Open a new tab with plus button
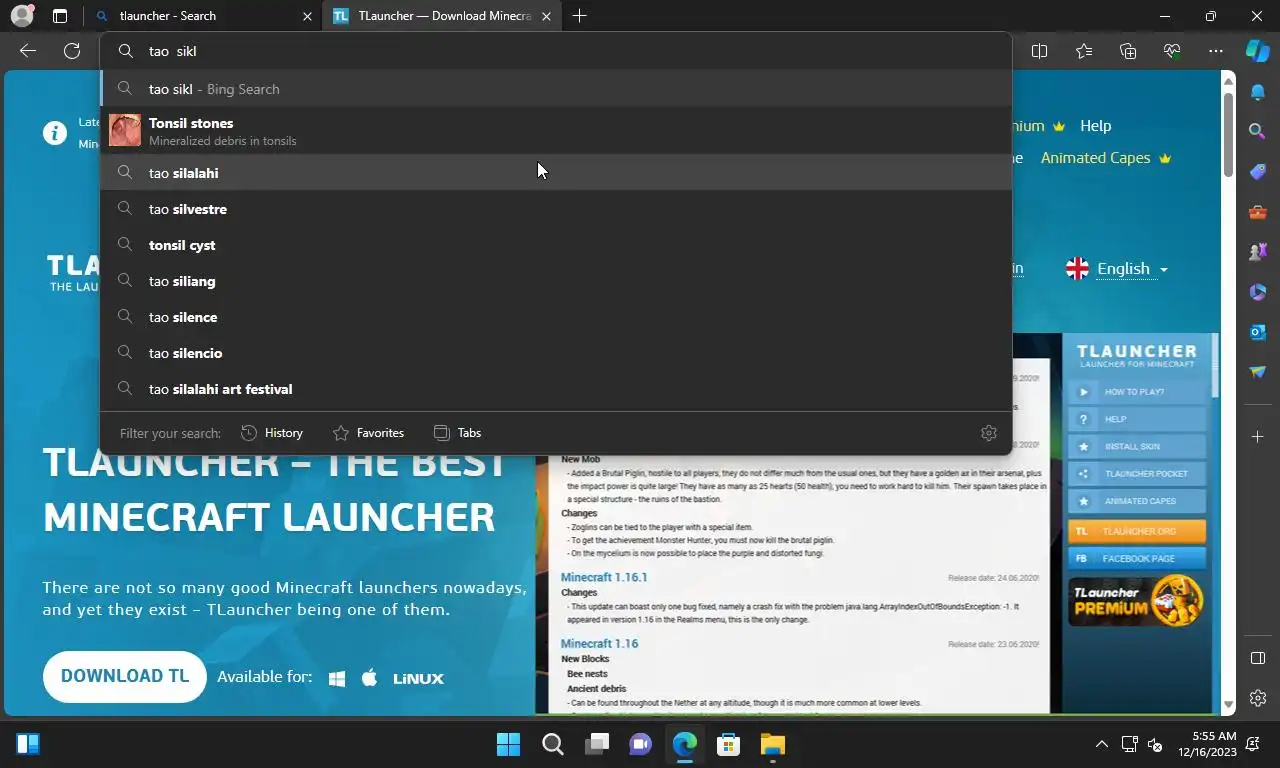Image resolution: width=1280 pixels, height=768 pixels. tap(579, 16)
